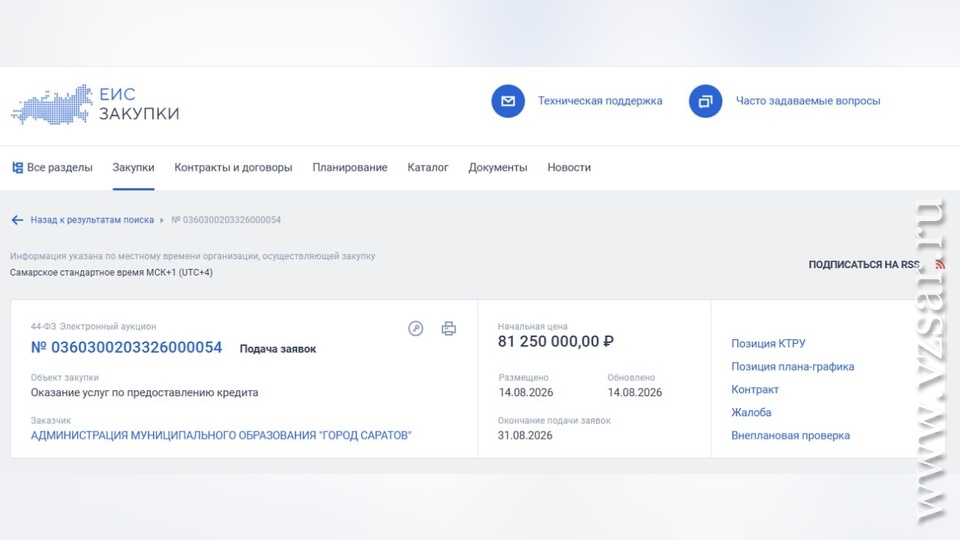Open the Планирование tab
Viewport: 960px width, 540px height.
(350, 167)
